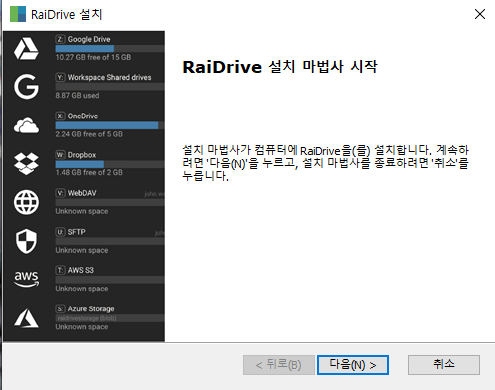Screen dimensions: 495x390
Task: Click the W: drive letter badge by Dropbox
Action: (x=60, y=155)
